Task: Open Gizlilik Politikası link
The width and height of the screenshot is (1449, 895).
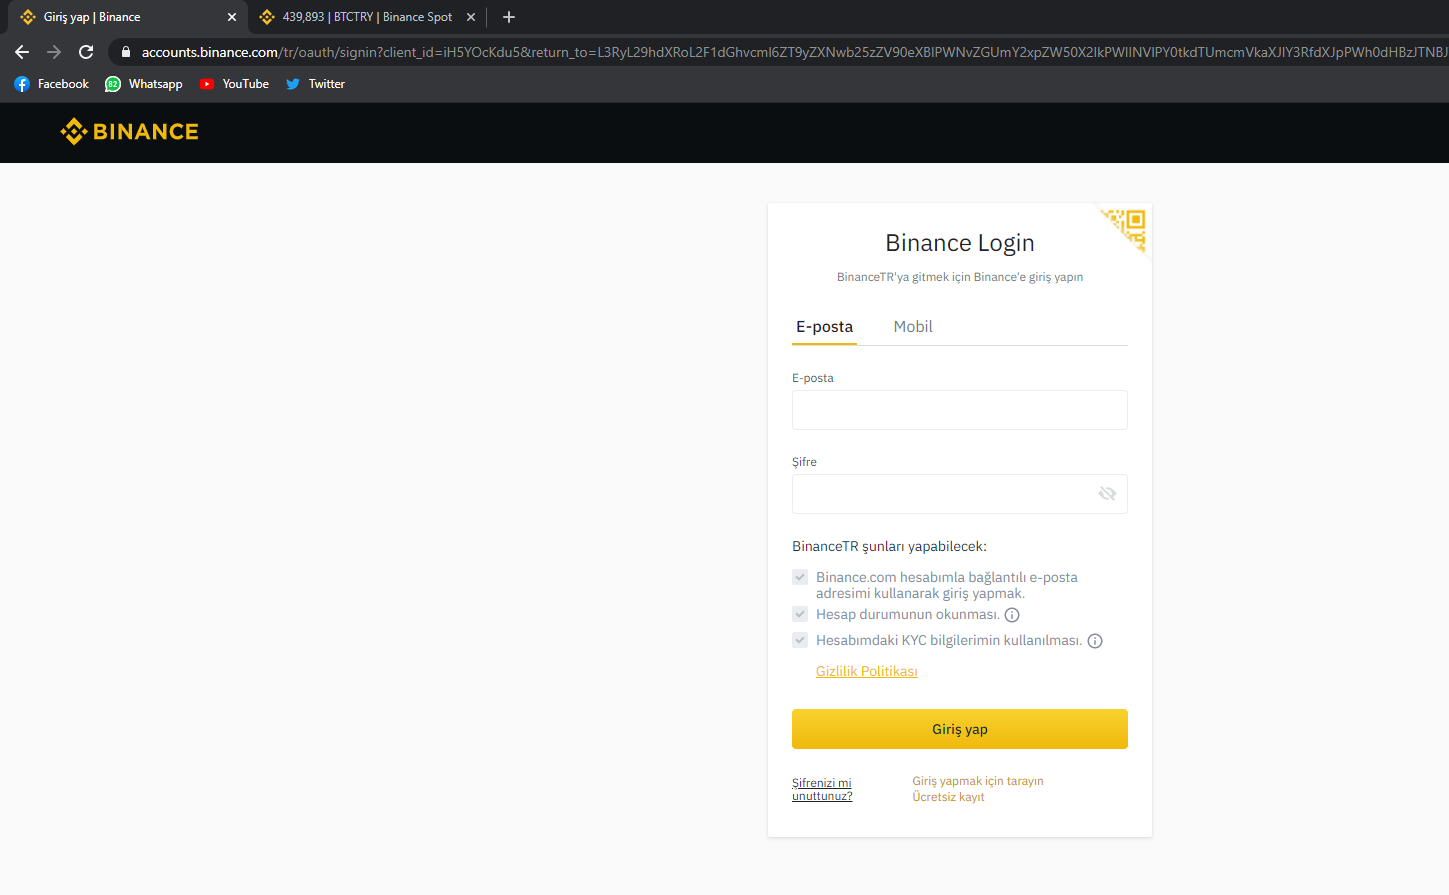Action: 867,671
